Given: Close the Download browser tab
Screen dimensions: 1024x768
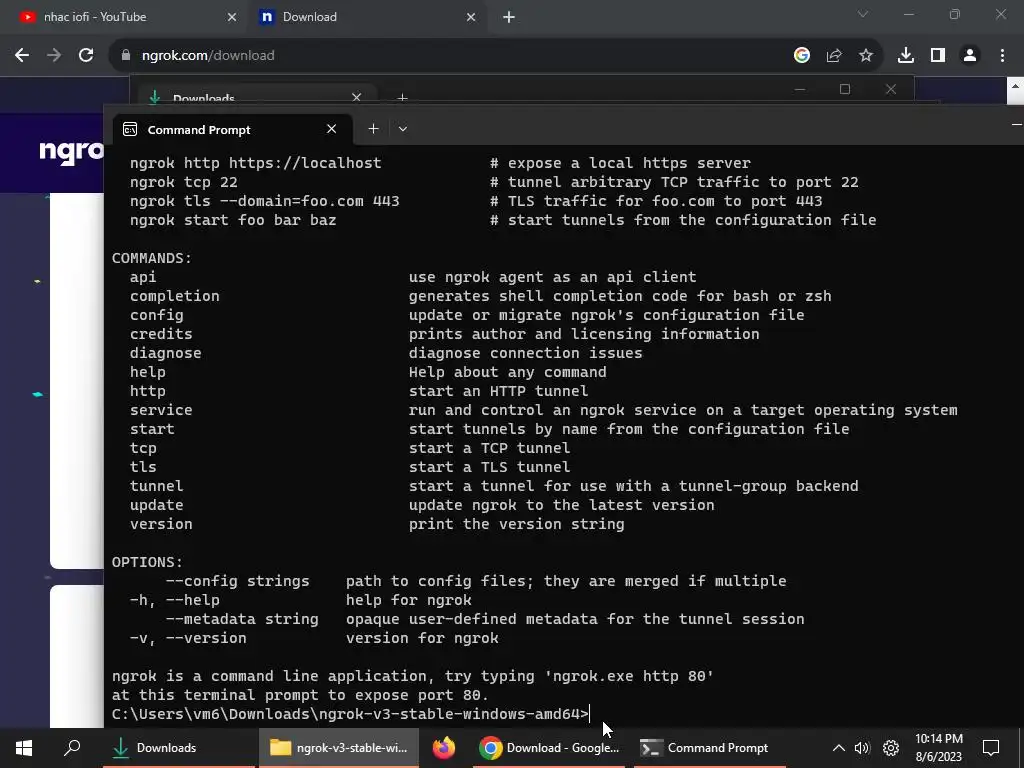Looking at the screenshot, I should pos(471,17).
